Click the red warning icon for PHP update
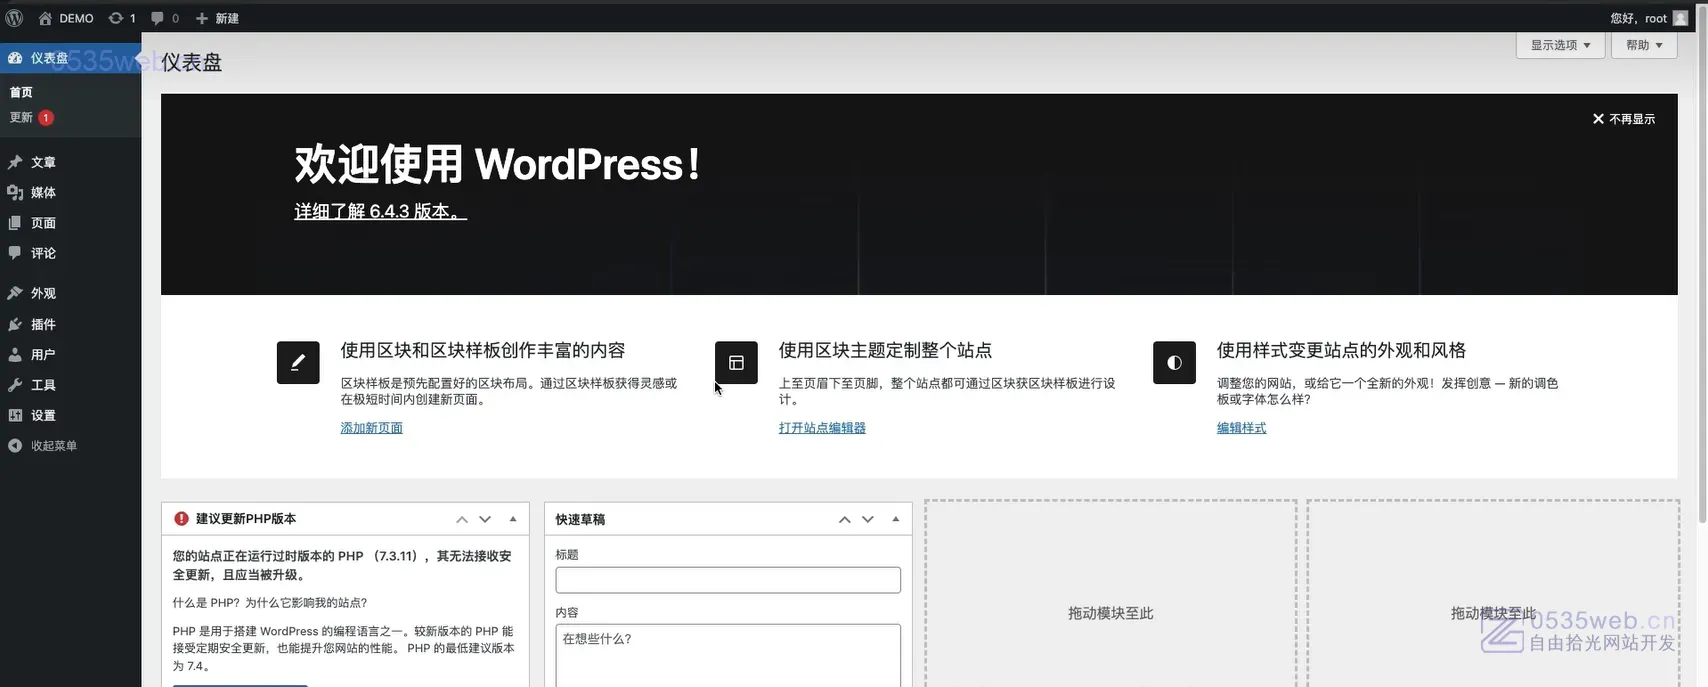Screen dimensions: 1708x687 (181, 519)
